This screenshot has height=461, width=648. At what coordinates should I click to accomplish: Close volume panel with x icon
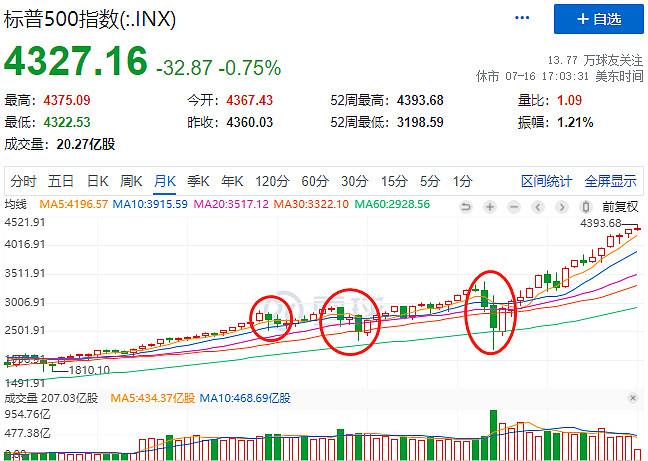(x=633, y=398)
